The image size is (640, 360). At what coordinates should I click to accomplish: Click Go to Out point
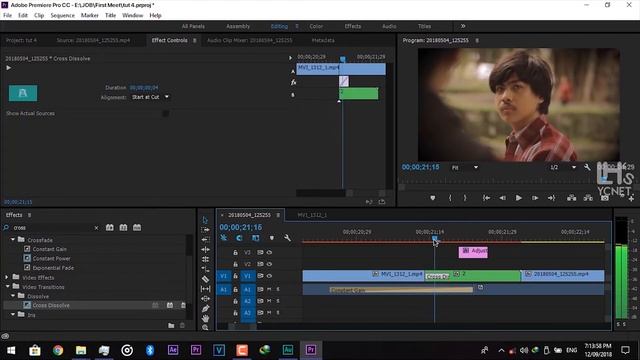[x=551, y=198]
